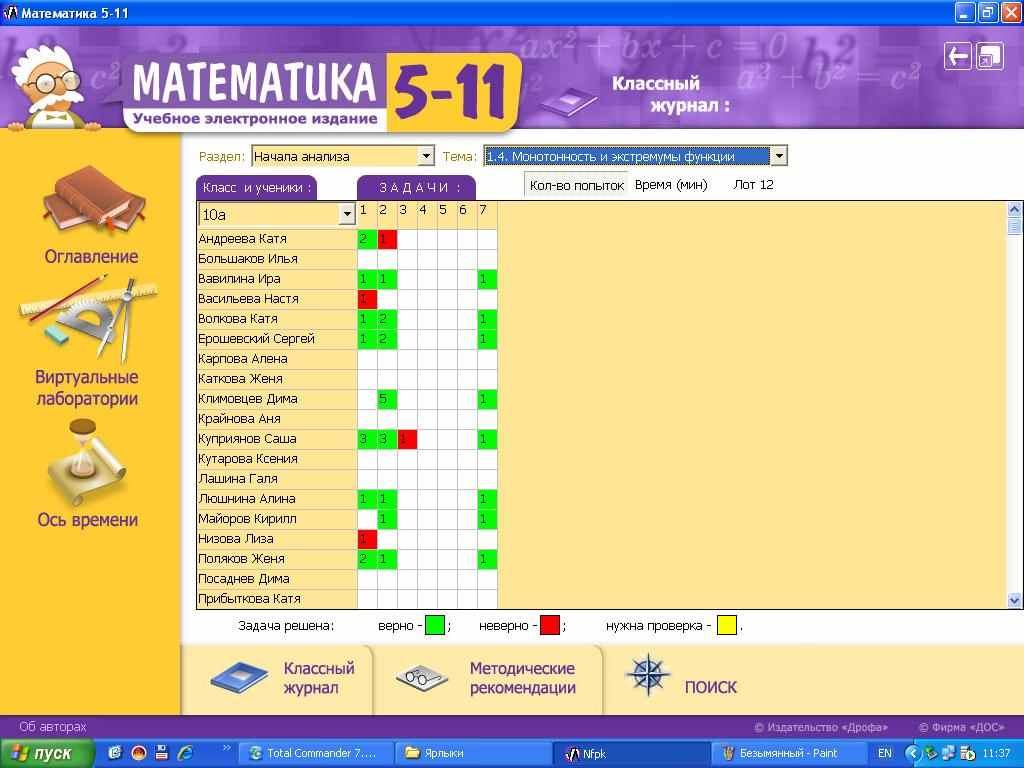Select student Вавилина Ира

(277, 279)
